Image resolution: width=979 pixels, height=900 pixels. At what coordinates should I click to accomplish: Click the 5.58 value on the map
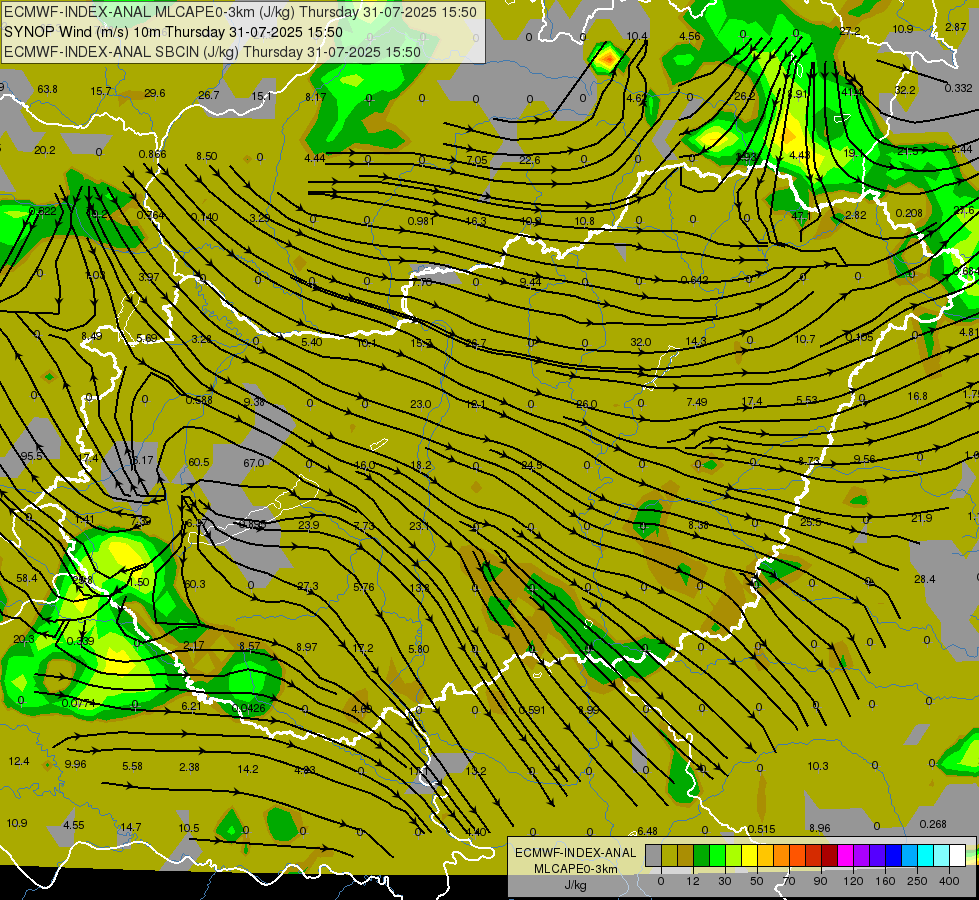132,766
